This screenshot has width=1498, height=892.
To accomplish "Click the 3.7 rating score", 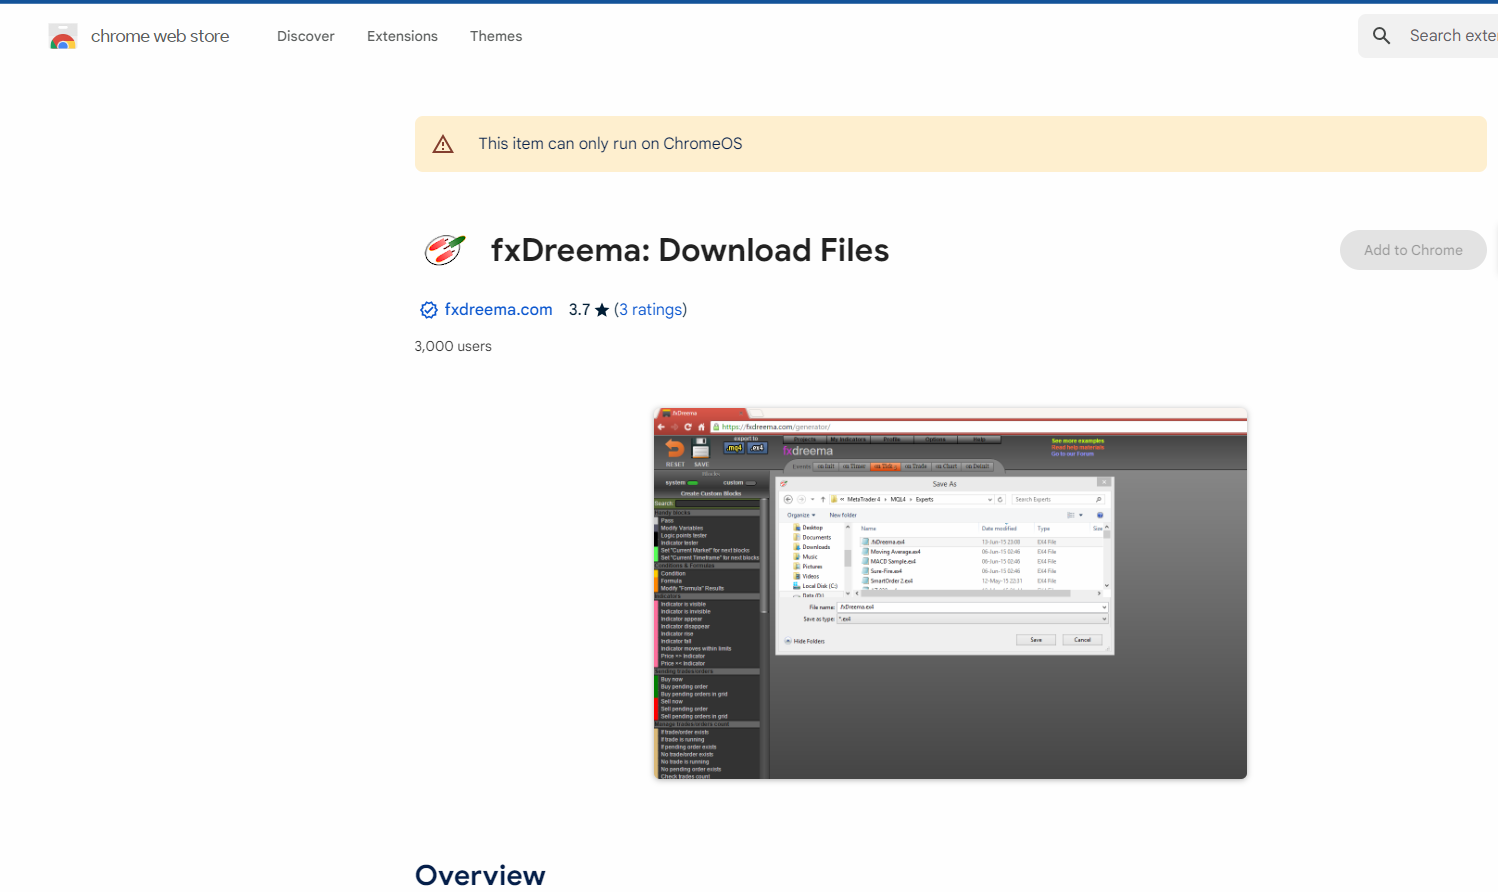I will point(579,310).
